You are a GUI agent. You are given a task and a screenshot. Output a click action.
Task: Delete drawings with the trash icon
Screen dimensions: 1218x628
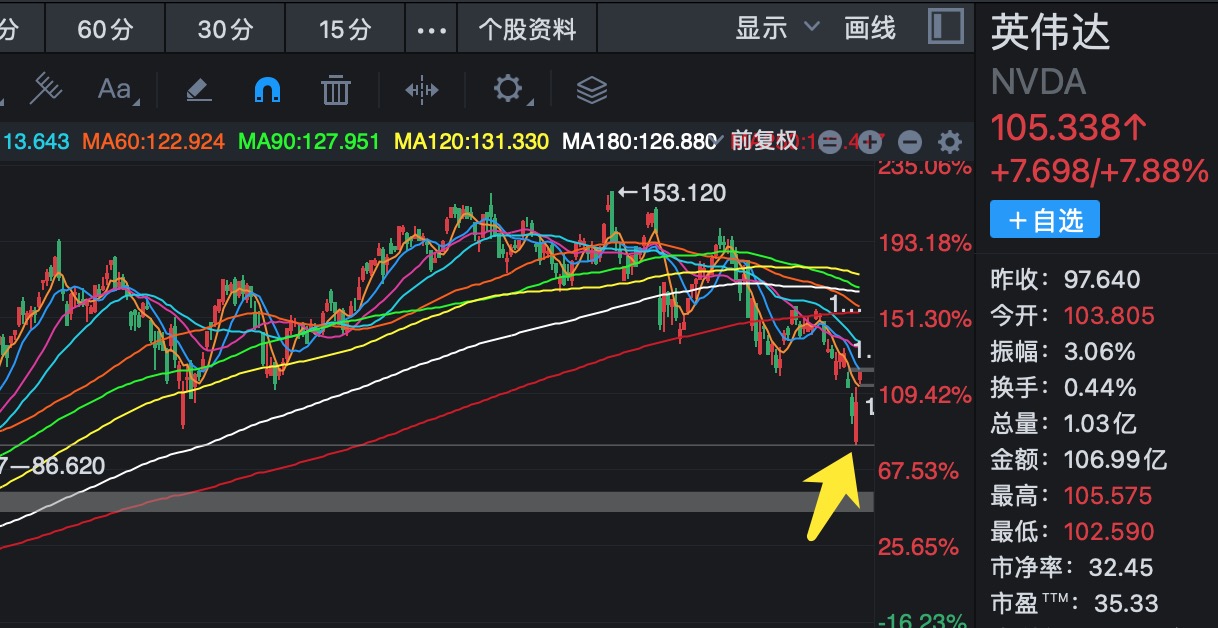[336, 90]
